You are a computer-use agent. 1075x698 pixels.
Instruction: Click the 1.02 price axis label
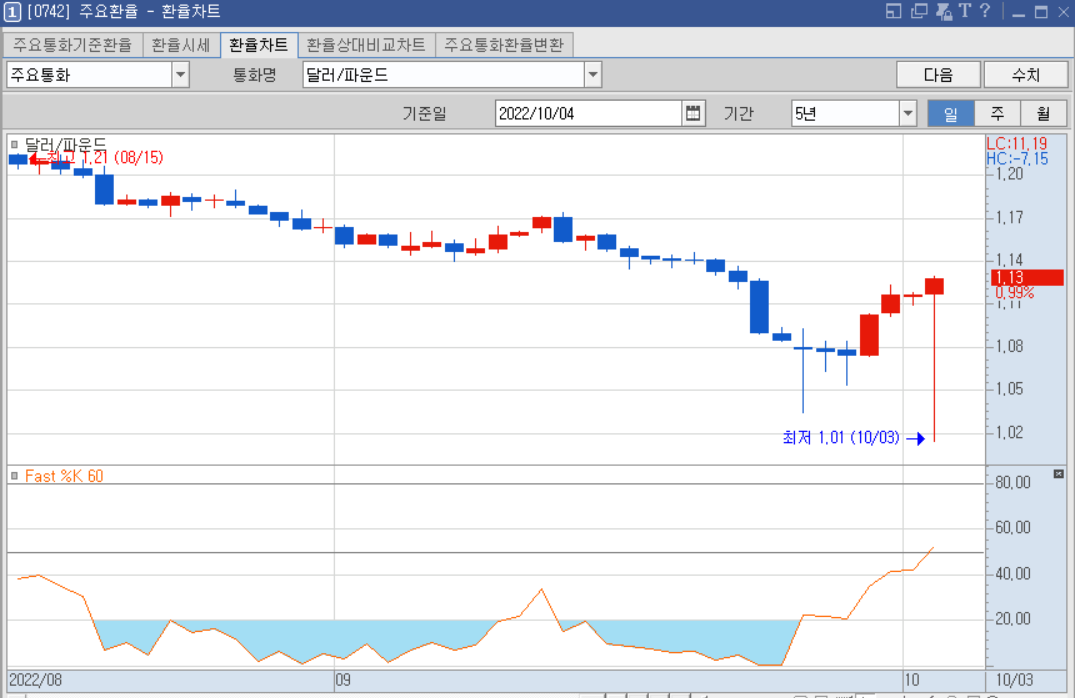pyautogui.click(x=1009, y=433)
